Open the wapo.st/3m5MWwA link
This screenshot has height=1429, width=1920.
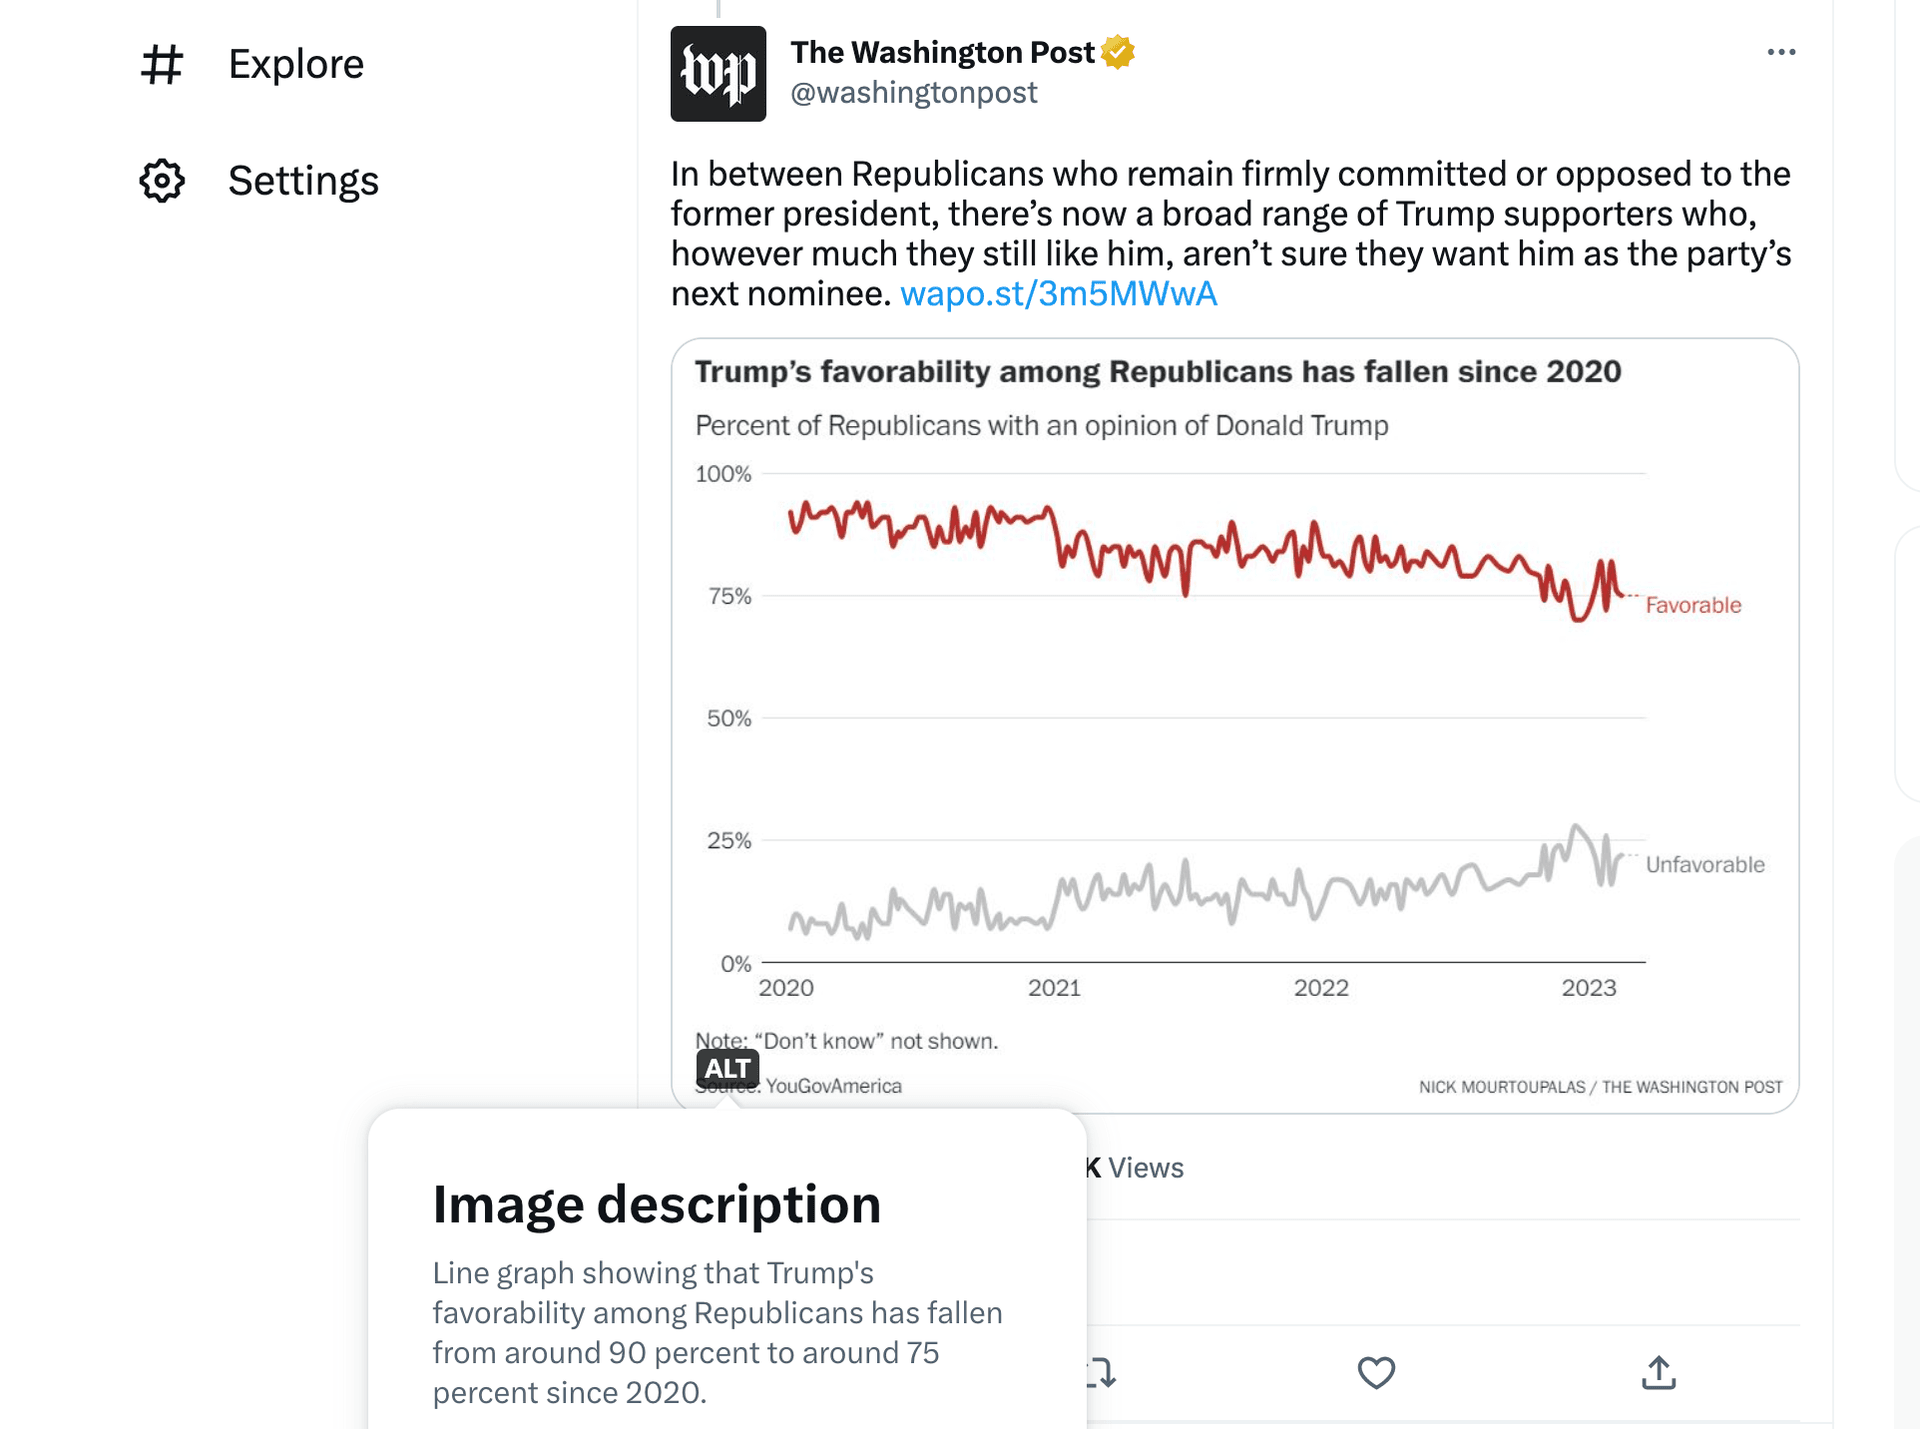tap(1059, 292)
